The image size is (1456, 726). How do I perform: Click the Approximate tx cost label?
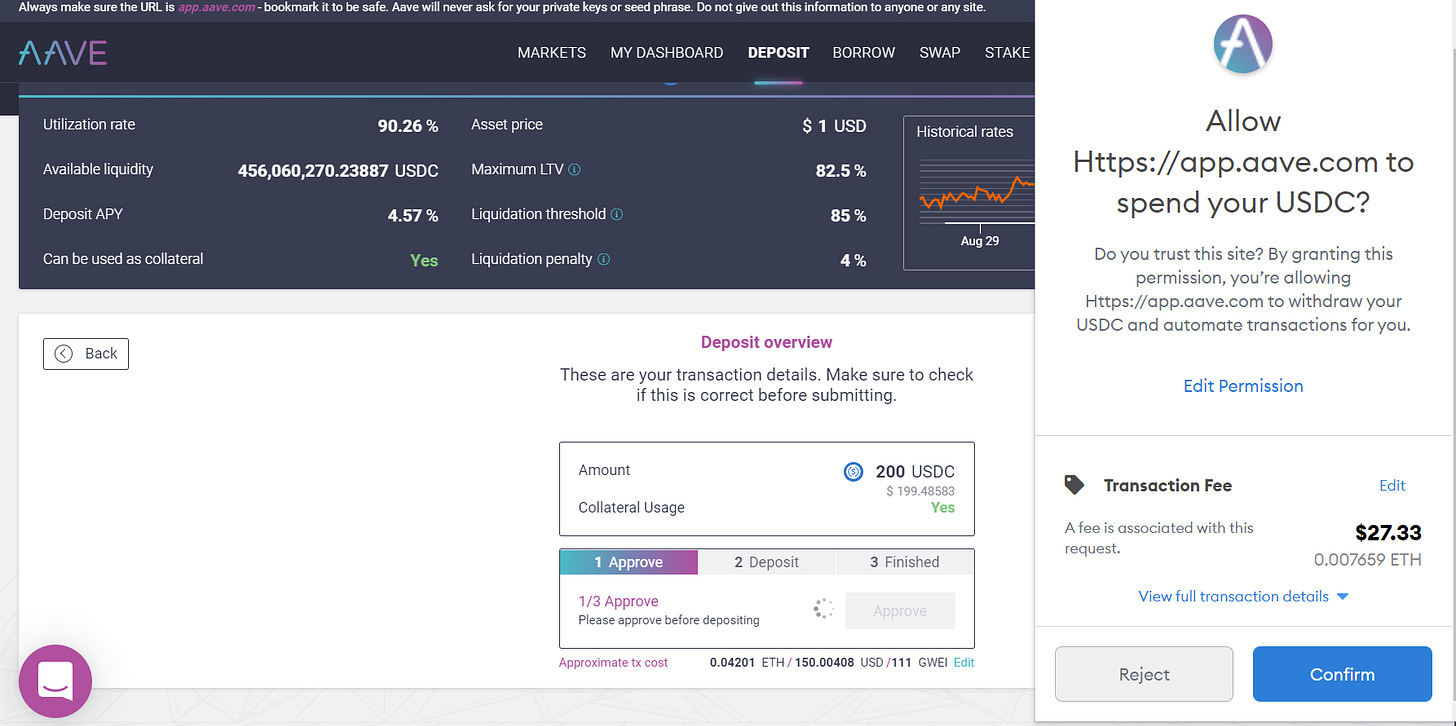click(x=613, y=662)
